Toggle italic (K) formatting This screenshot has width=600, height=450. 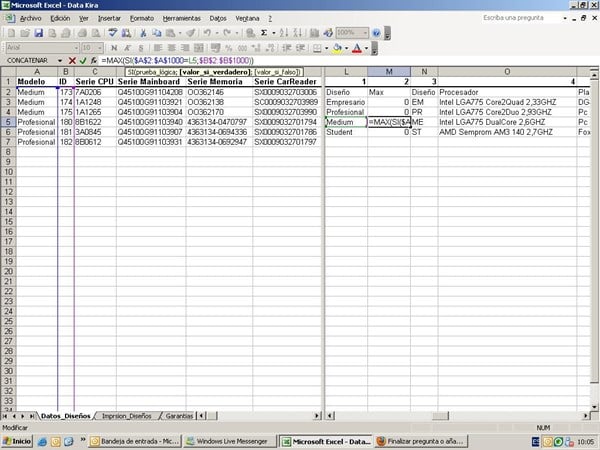[128, 47]
